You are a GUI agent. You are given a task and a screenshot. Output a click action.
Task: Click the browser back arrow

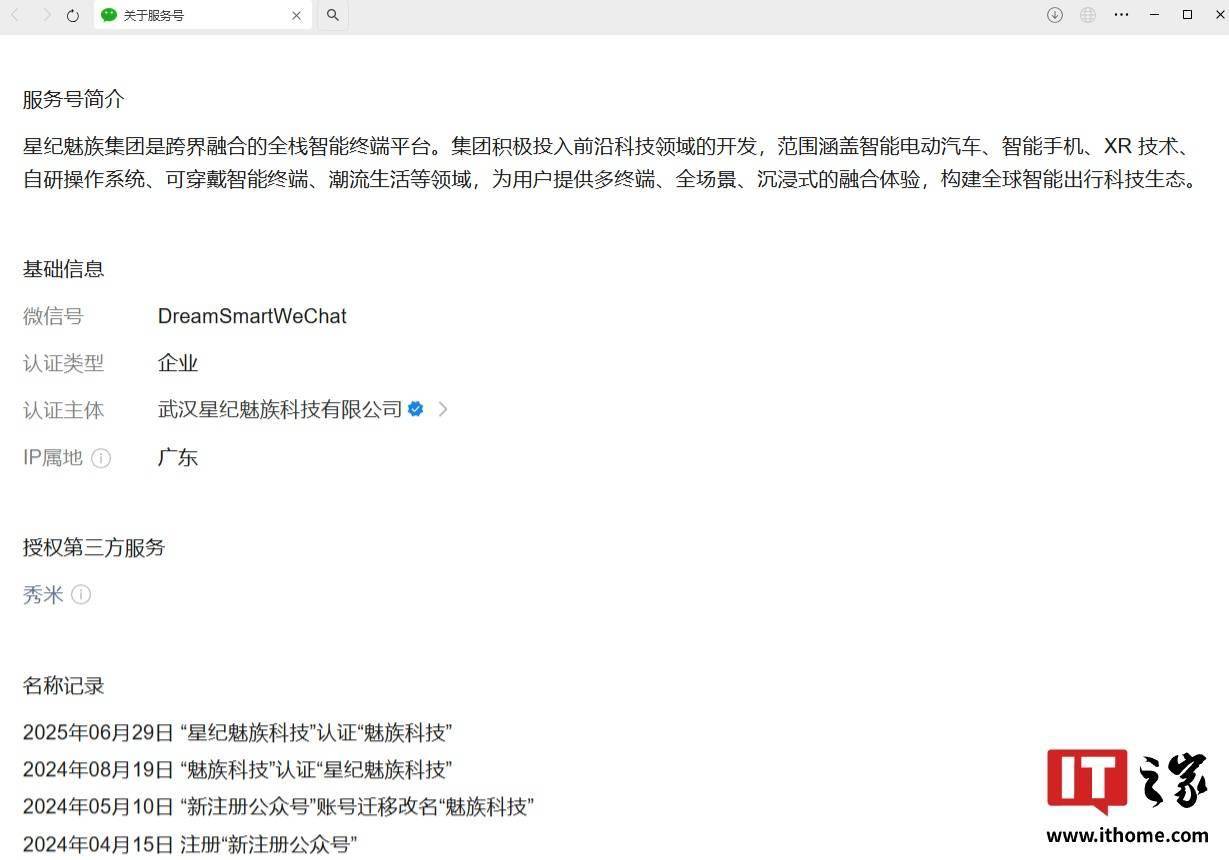tap(15, 15)
